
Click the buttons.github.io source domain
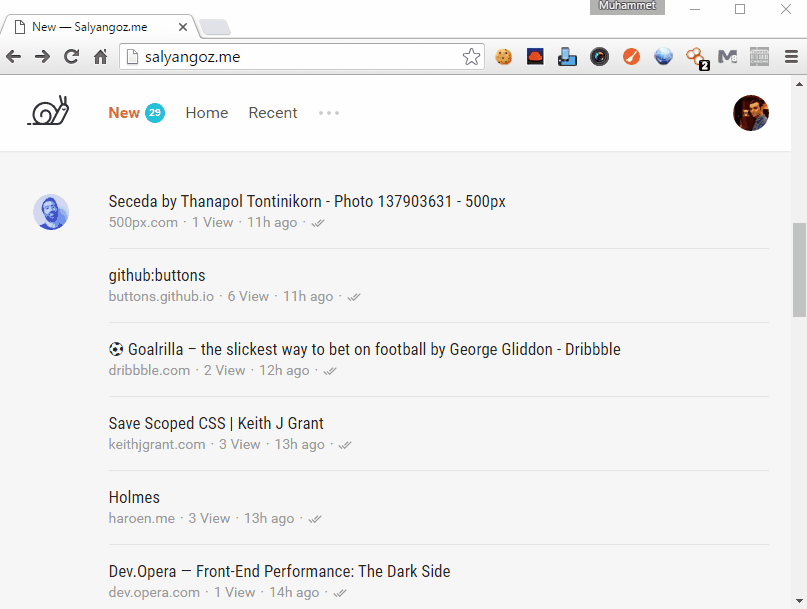[x=161, y=297]
